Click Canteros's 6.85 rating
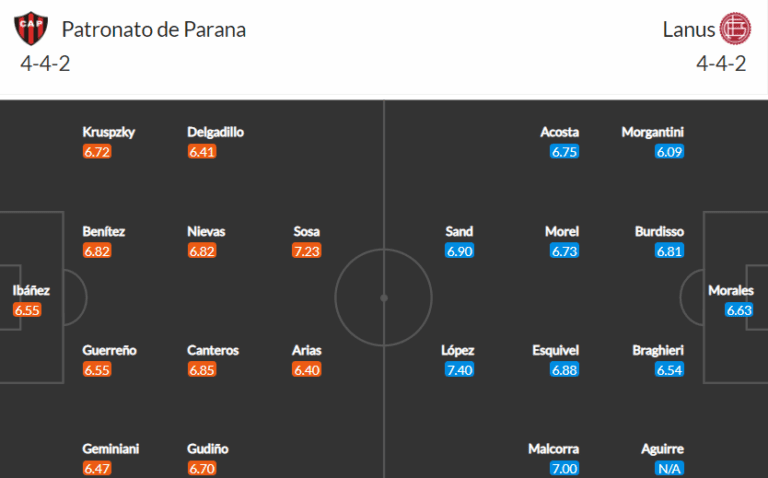 pos(202,370)
